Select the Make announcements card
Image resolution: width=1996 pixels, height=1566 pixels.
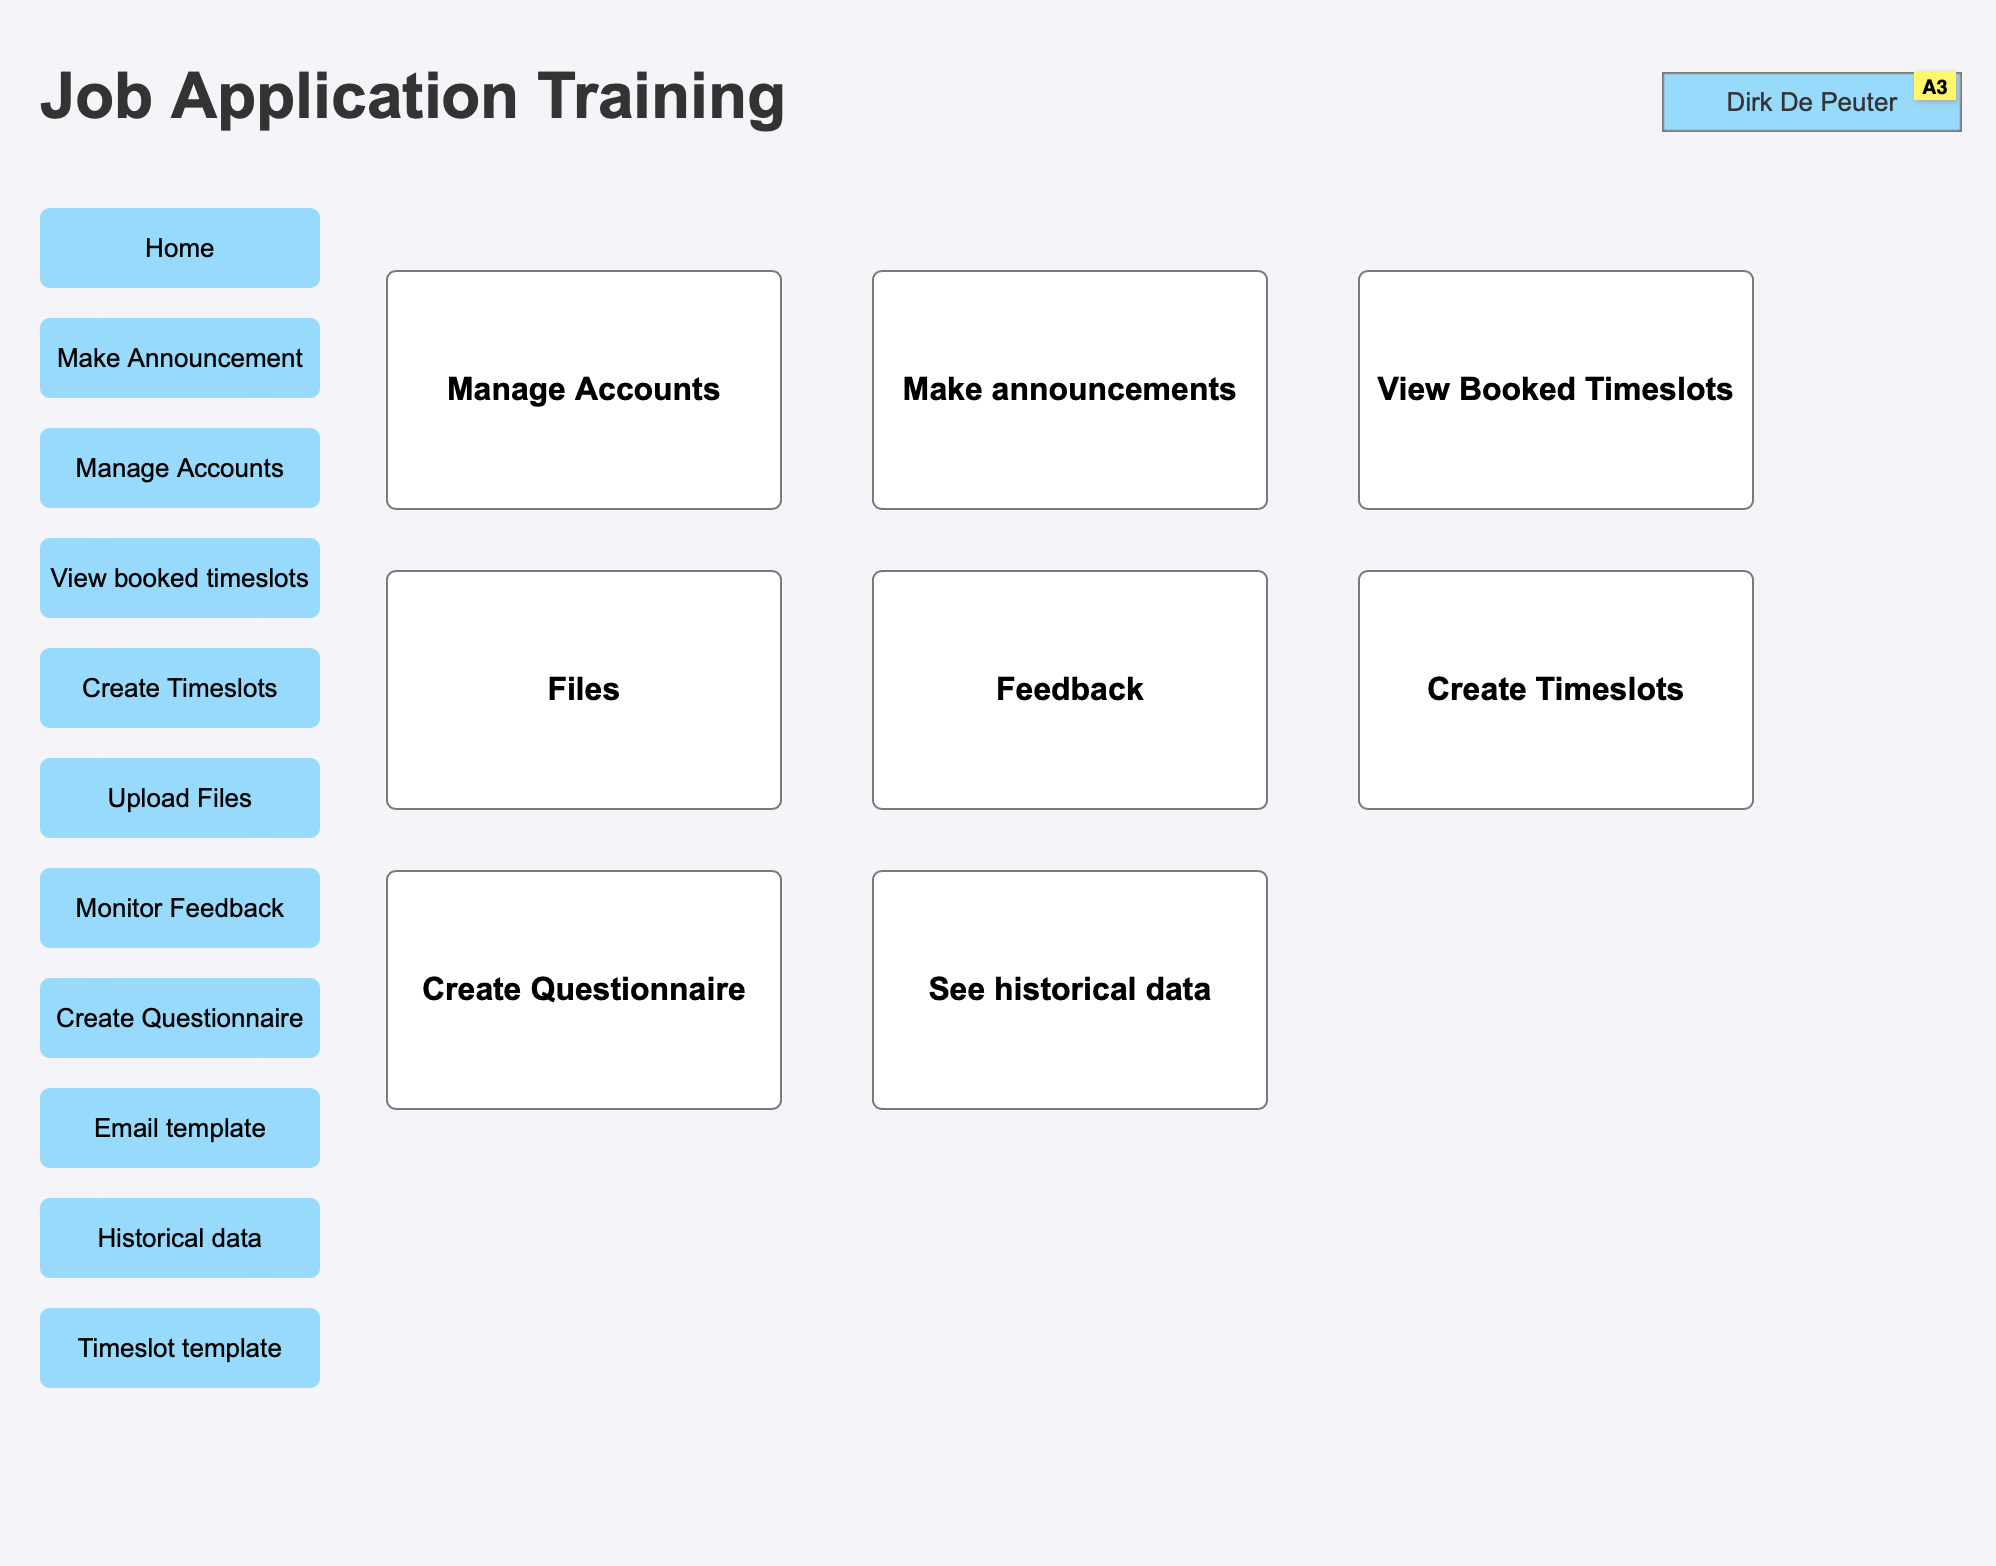pos(1069,389)
